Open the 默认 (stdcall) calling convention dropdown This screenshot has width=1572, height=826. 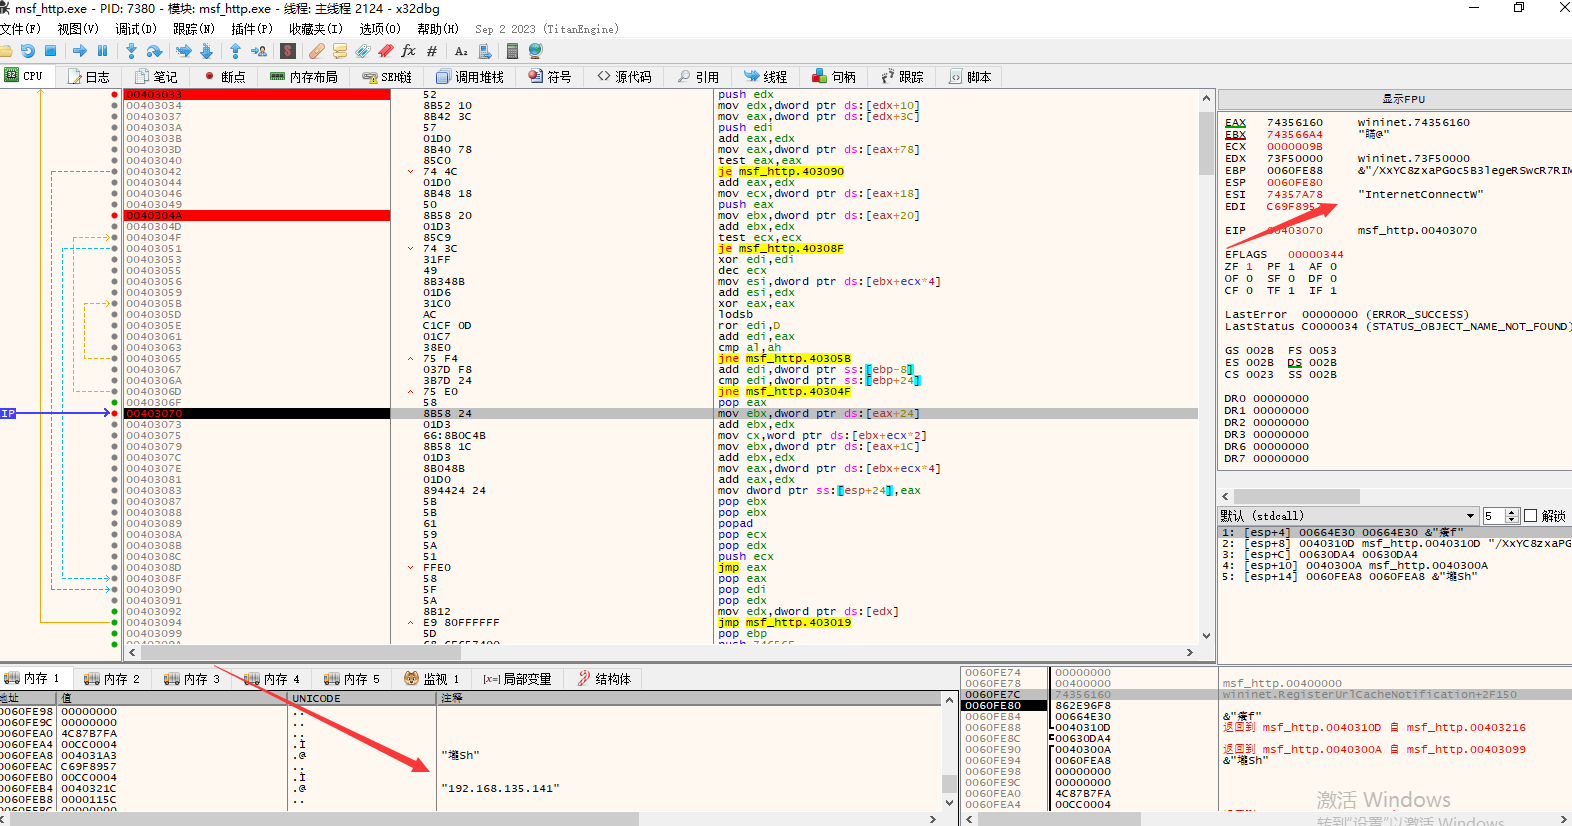[1348, 516]
